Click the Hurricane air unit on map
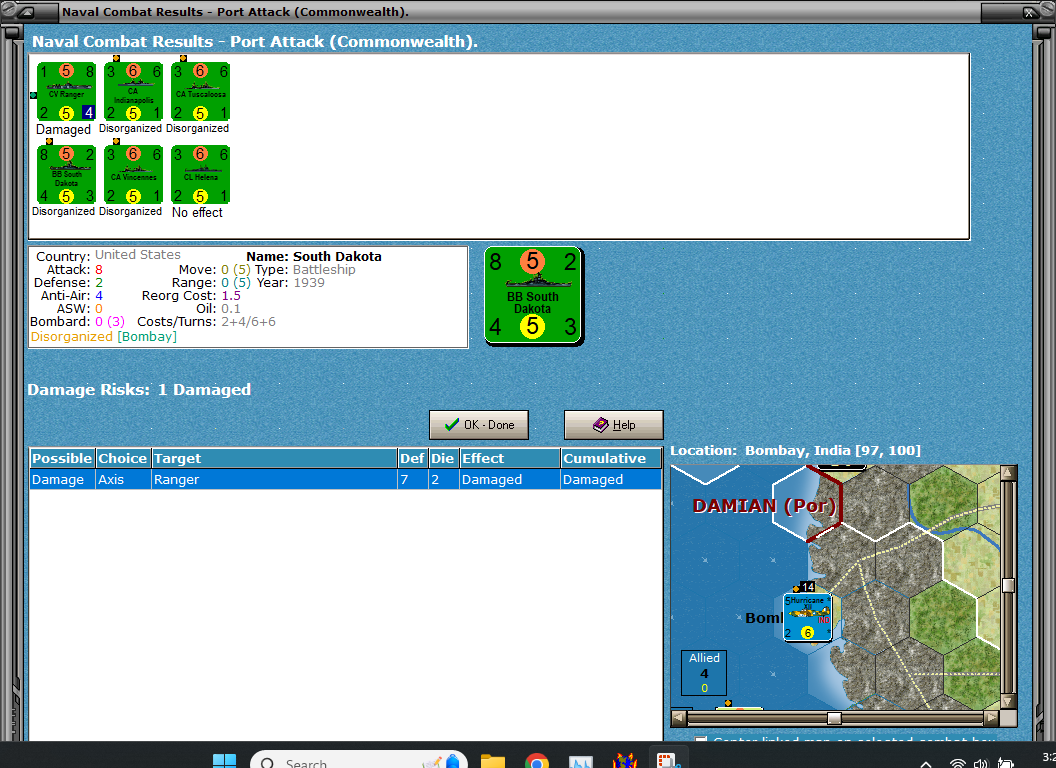1056x768 pixels. pos(807,616)
